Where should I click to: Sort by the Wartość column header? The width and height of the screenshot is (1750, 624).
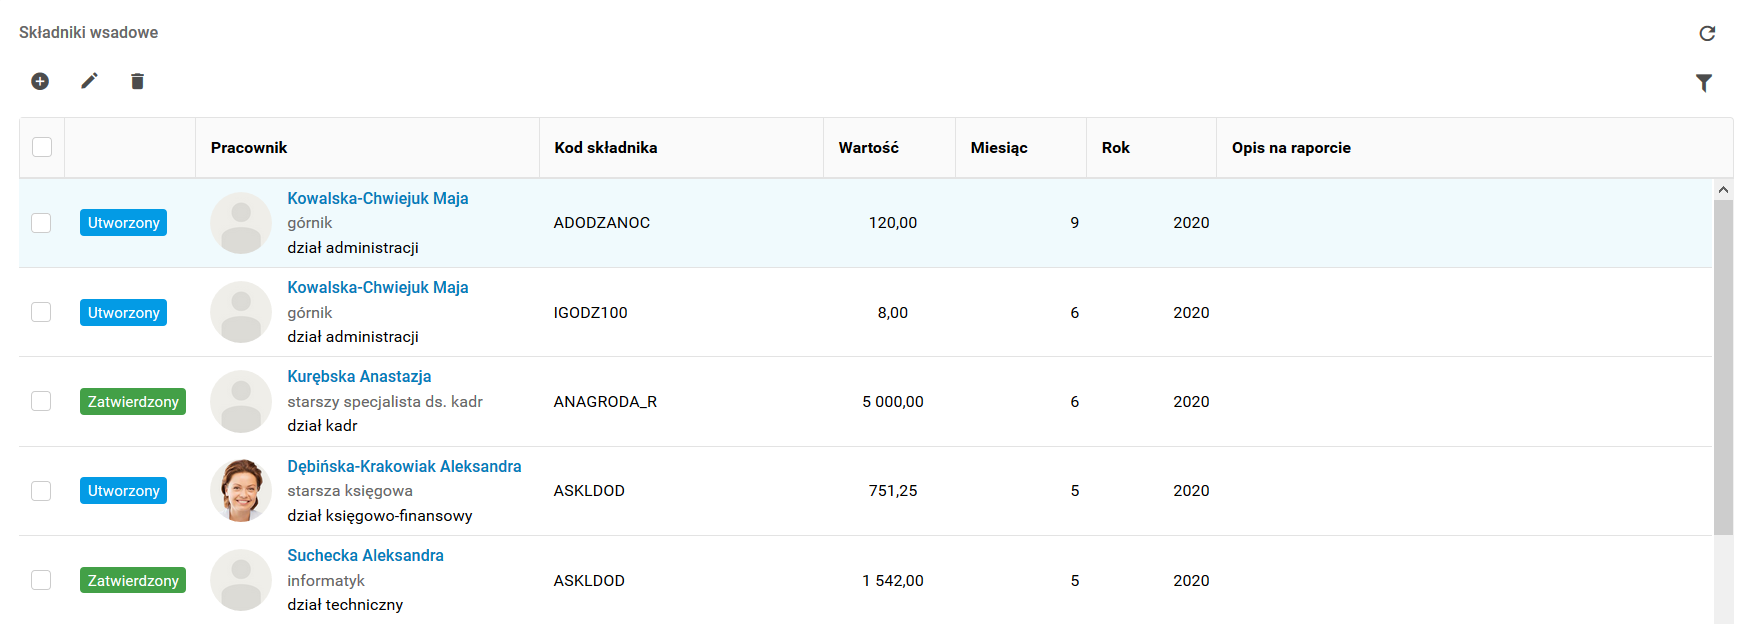pyautogui.click(x=868, y=148)
